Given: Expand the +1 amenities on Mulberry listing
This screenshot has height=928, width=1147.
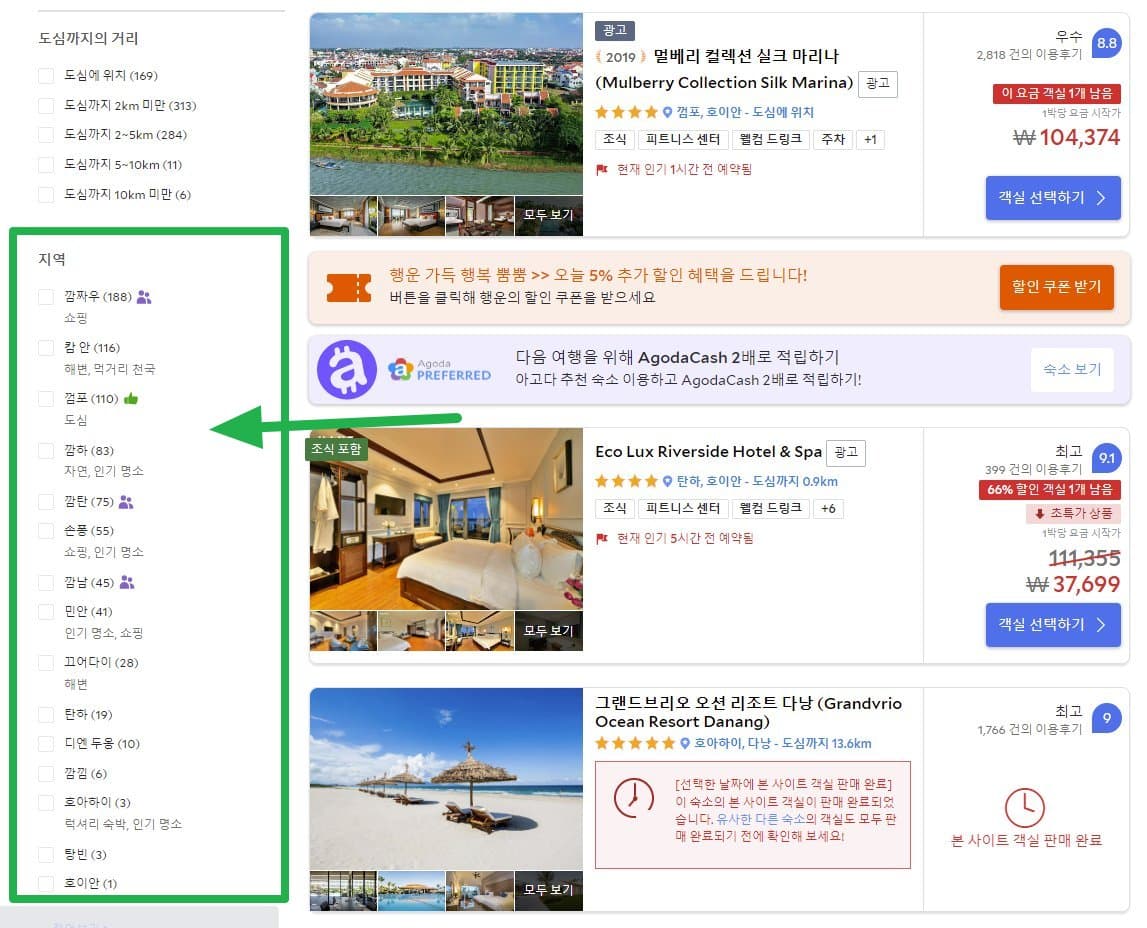Looking at the screenshot, I should (869, 140).
